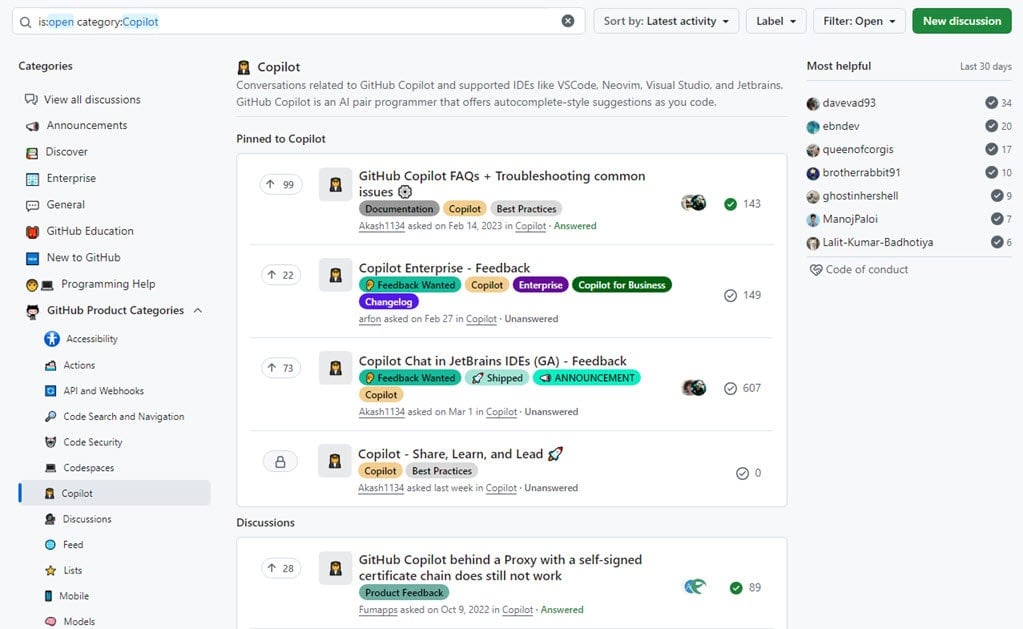Collapse GitHub Product Categories chevron

pos(198,311)
